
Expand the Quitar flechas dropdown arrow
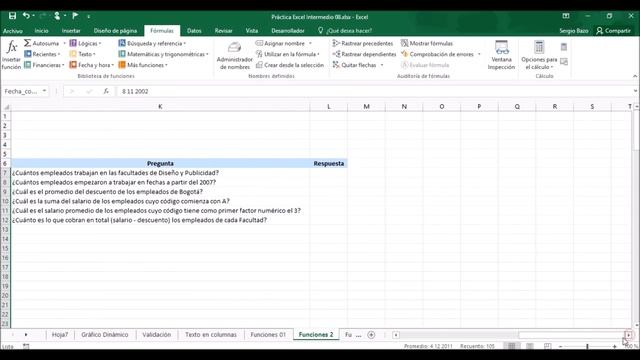click(x=382, y=65)
